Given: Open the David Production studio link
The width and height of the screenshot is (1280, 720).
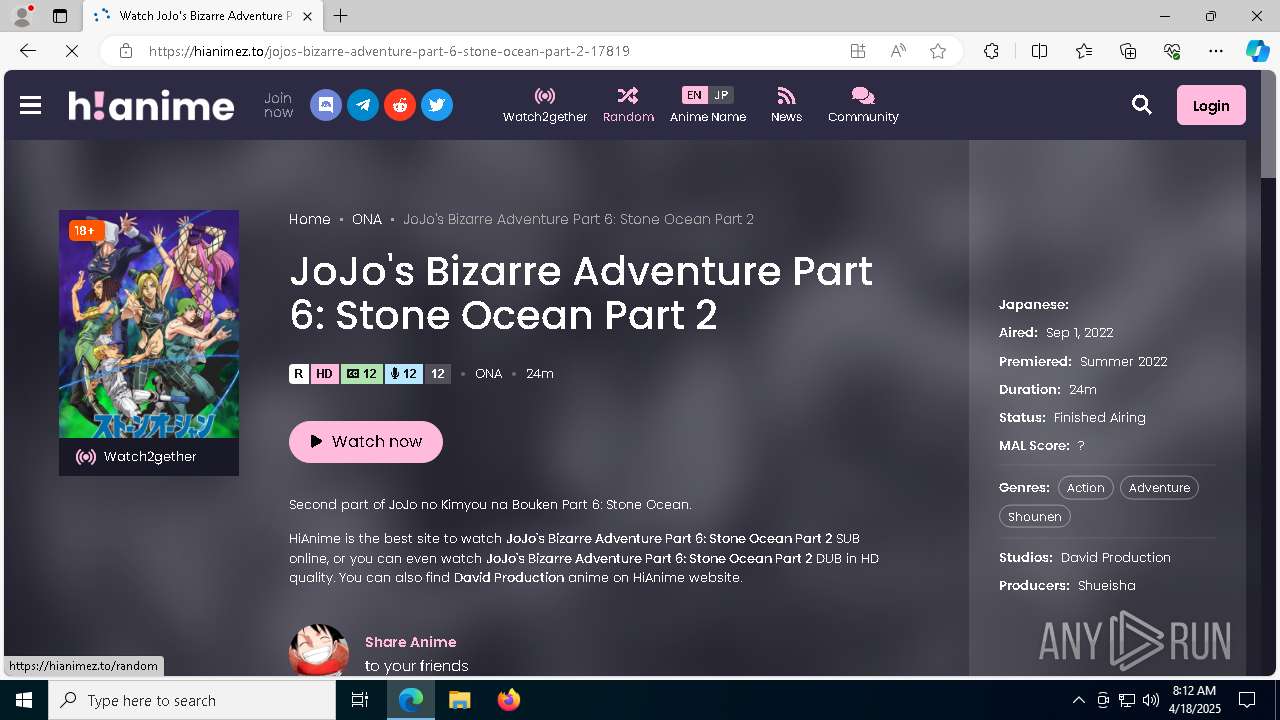Looking at the screenshot, I should click(1116, 557).
